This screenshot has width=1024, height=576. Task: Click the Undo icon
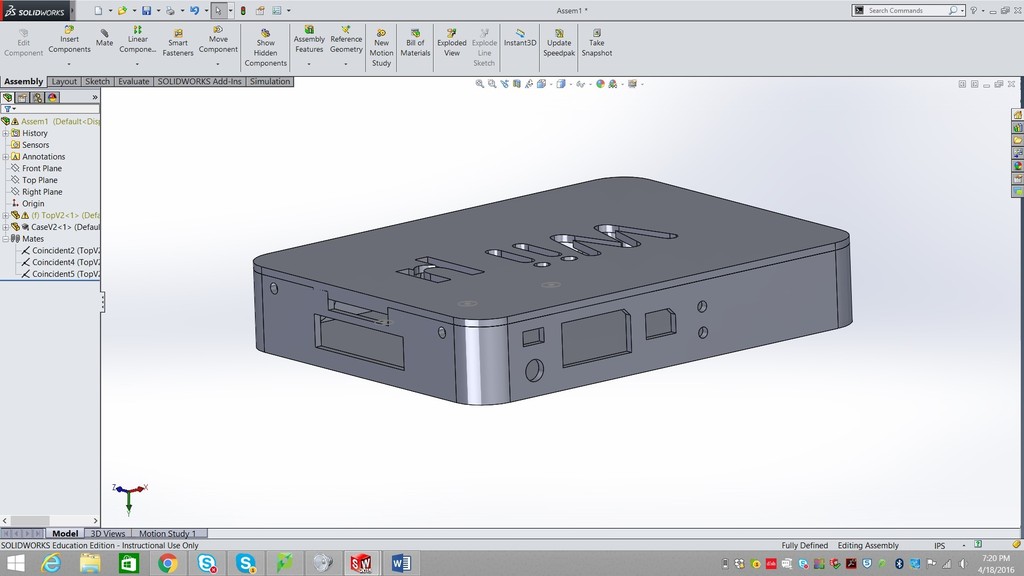[x=194, y=10]
